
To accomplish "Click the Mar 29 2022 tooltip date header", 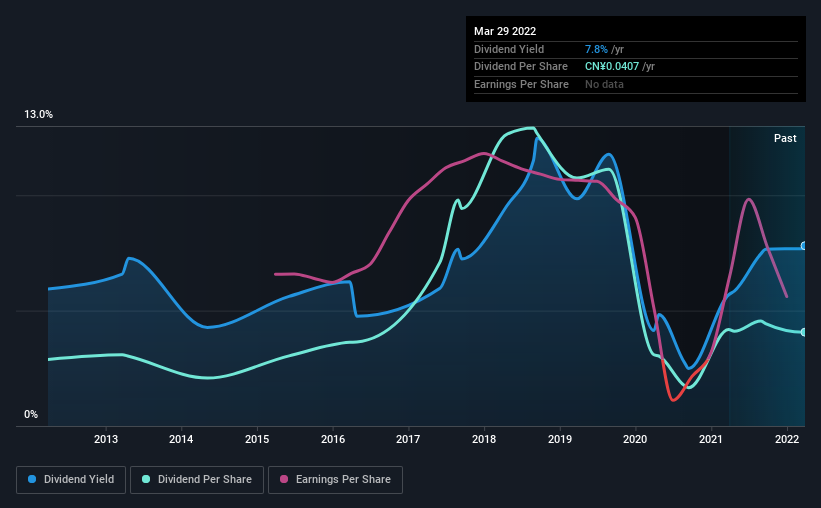I will click(505, 31).
